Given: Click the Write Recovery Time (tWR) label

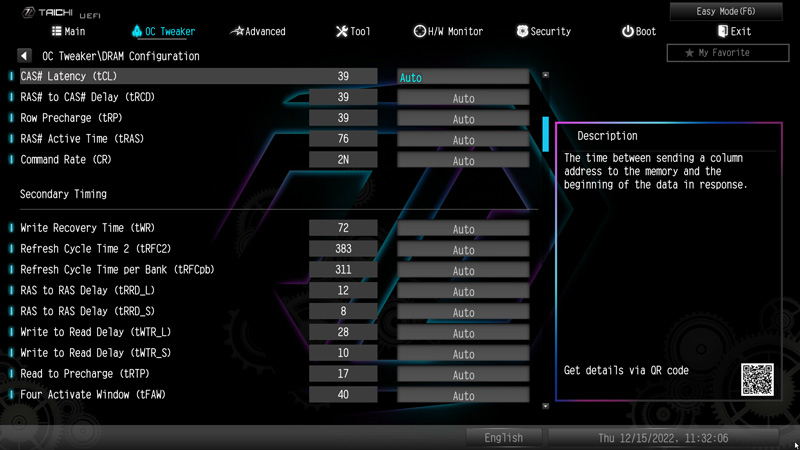Looking at the screenshot, I should (x=87, y=228).
